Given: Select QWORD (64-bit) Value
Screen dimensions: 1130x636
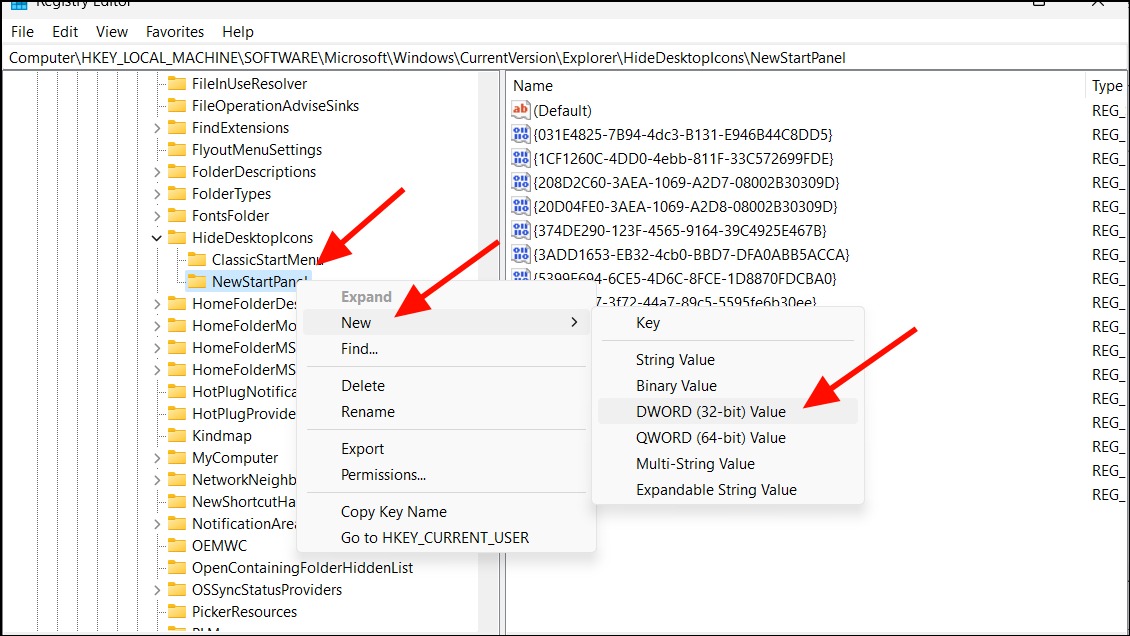Looking at the screenshot, I should [728, 437].
